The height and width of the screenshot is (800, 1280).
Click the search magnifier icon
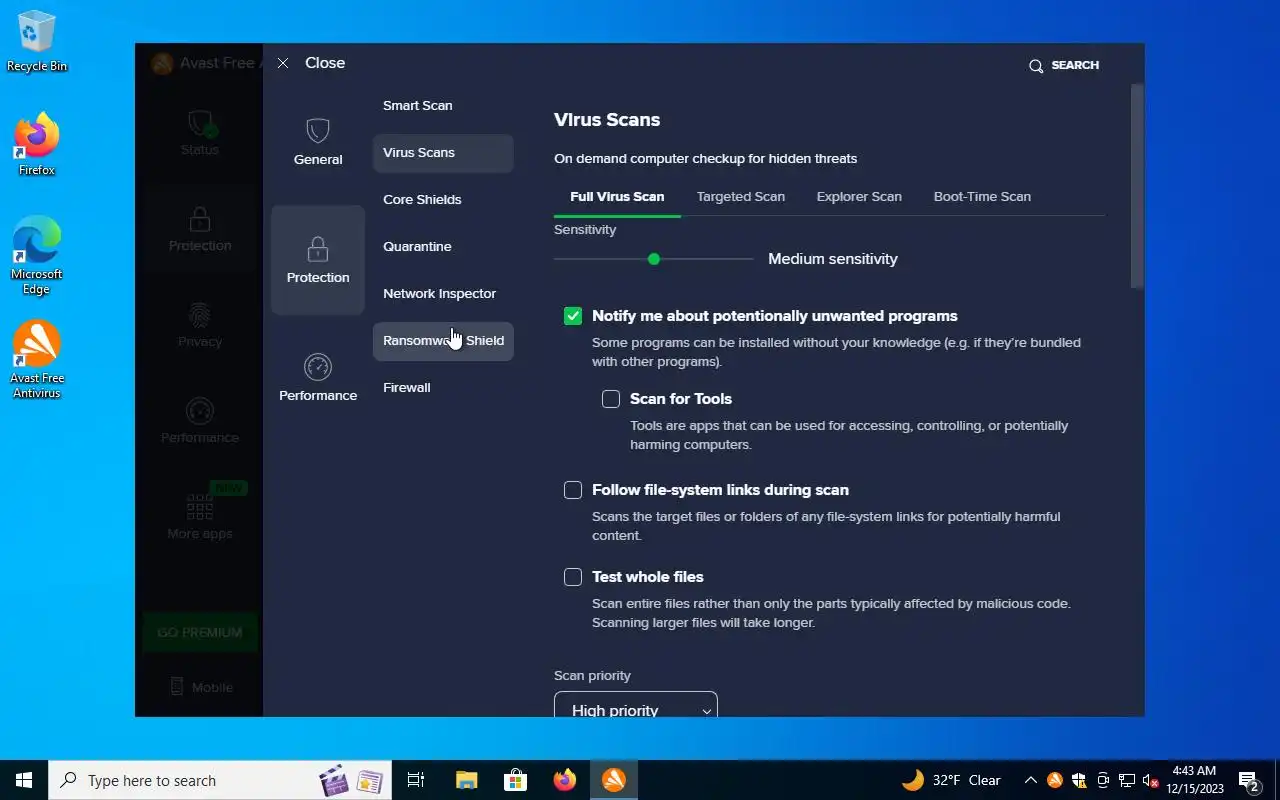click(1036, 65)
